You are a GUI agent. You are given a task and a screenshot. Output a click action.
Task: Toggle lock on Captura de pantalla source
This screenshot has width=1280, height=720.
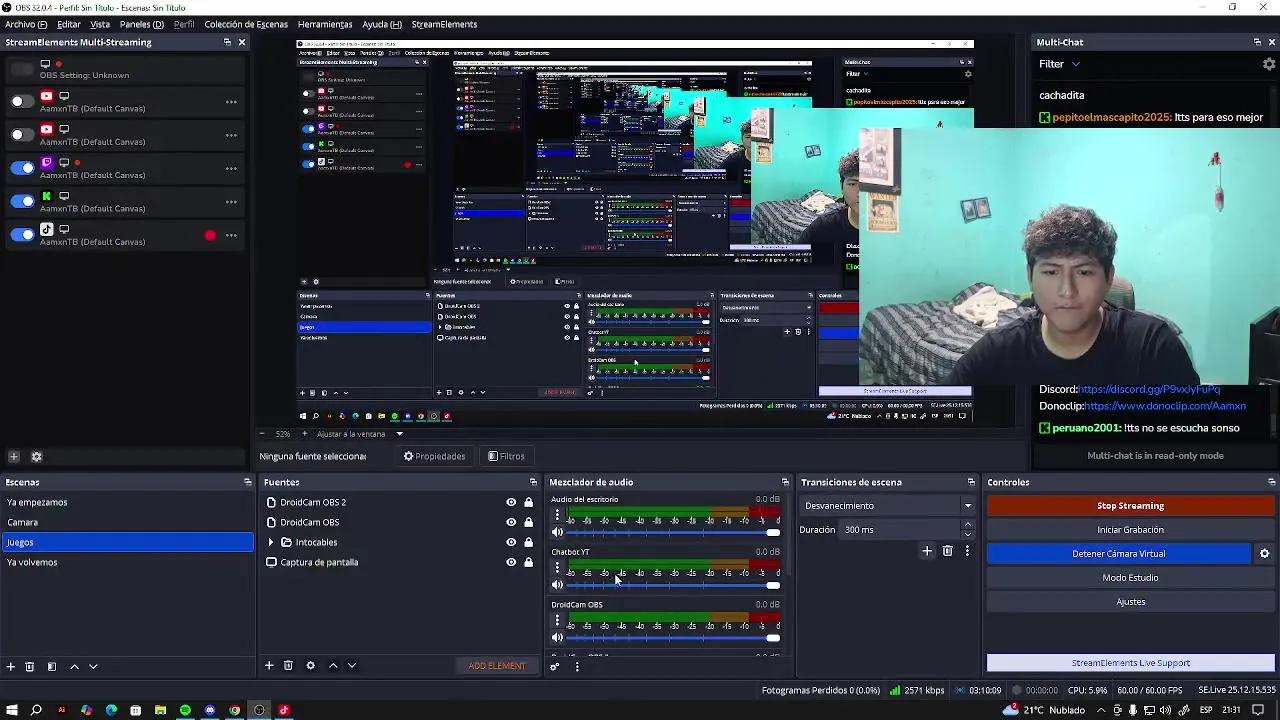[x=528, y=562]
